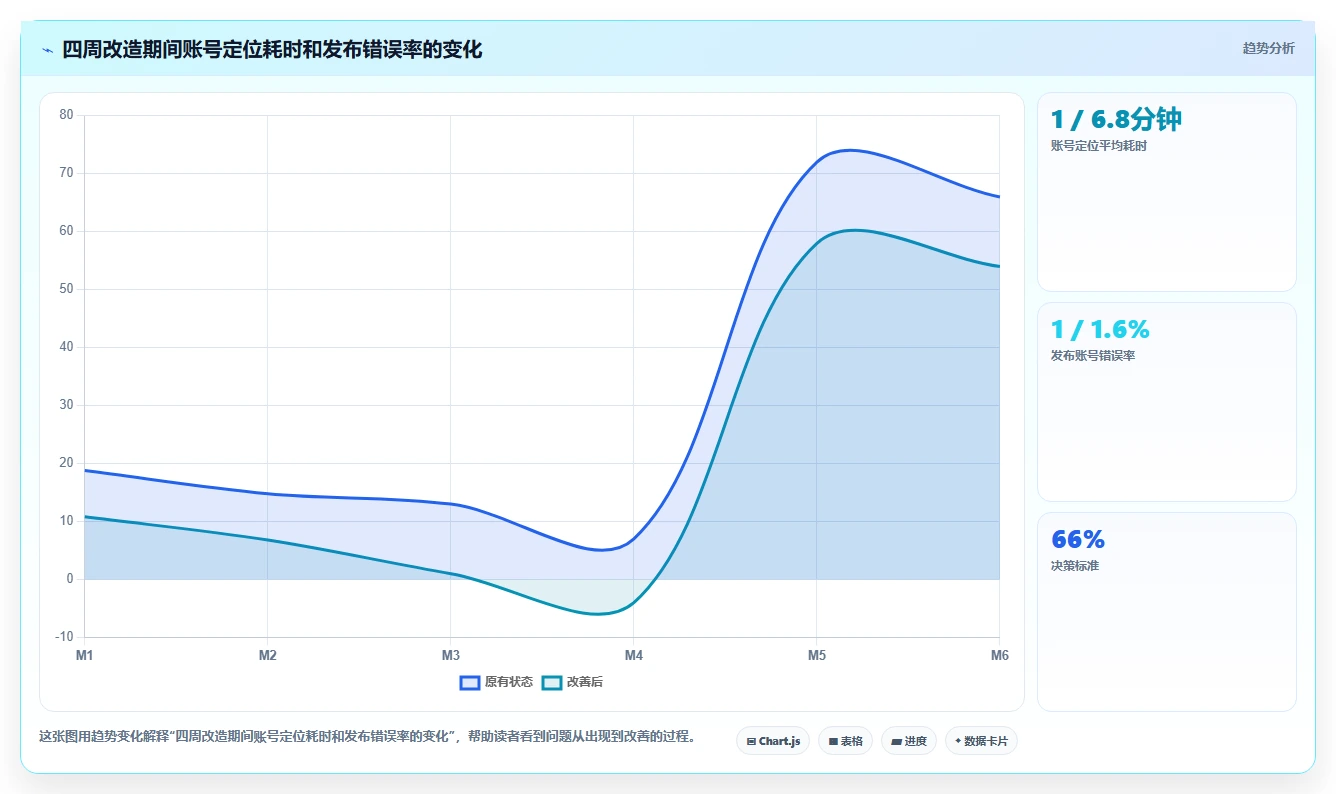Toggle the 原有状态 legend series
The width and height of the screenshot is (1336, 794).
point(496,682)
